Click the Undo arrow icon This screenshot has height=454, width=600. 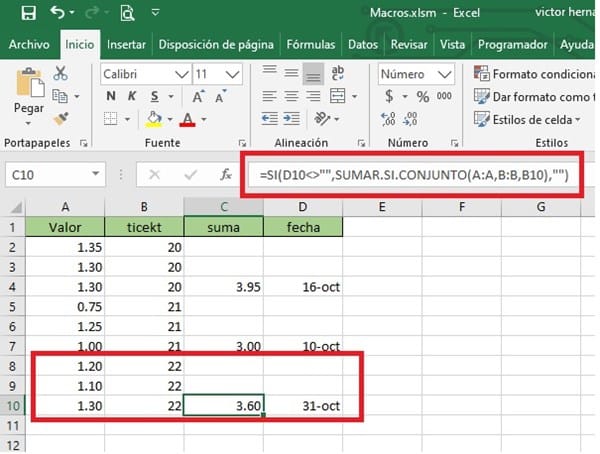57,12
